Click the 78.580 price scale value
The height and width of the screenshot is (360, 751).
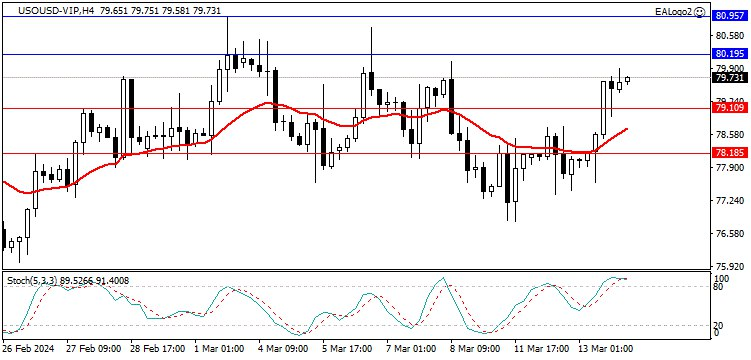[729, 135]
